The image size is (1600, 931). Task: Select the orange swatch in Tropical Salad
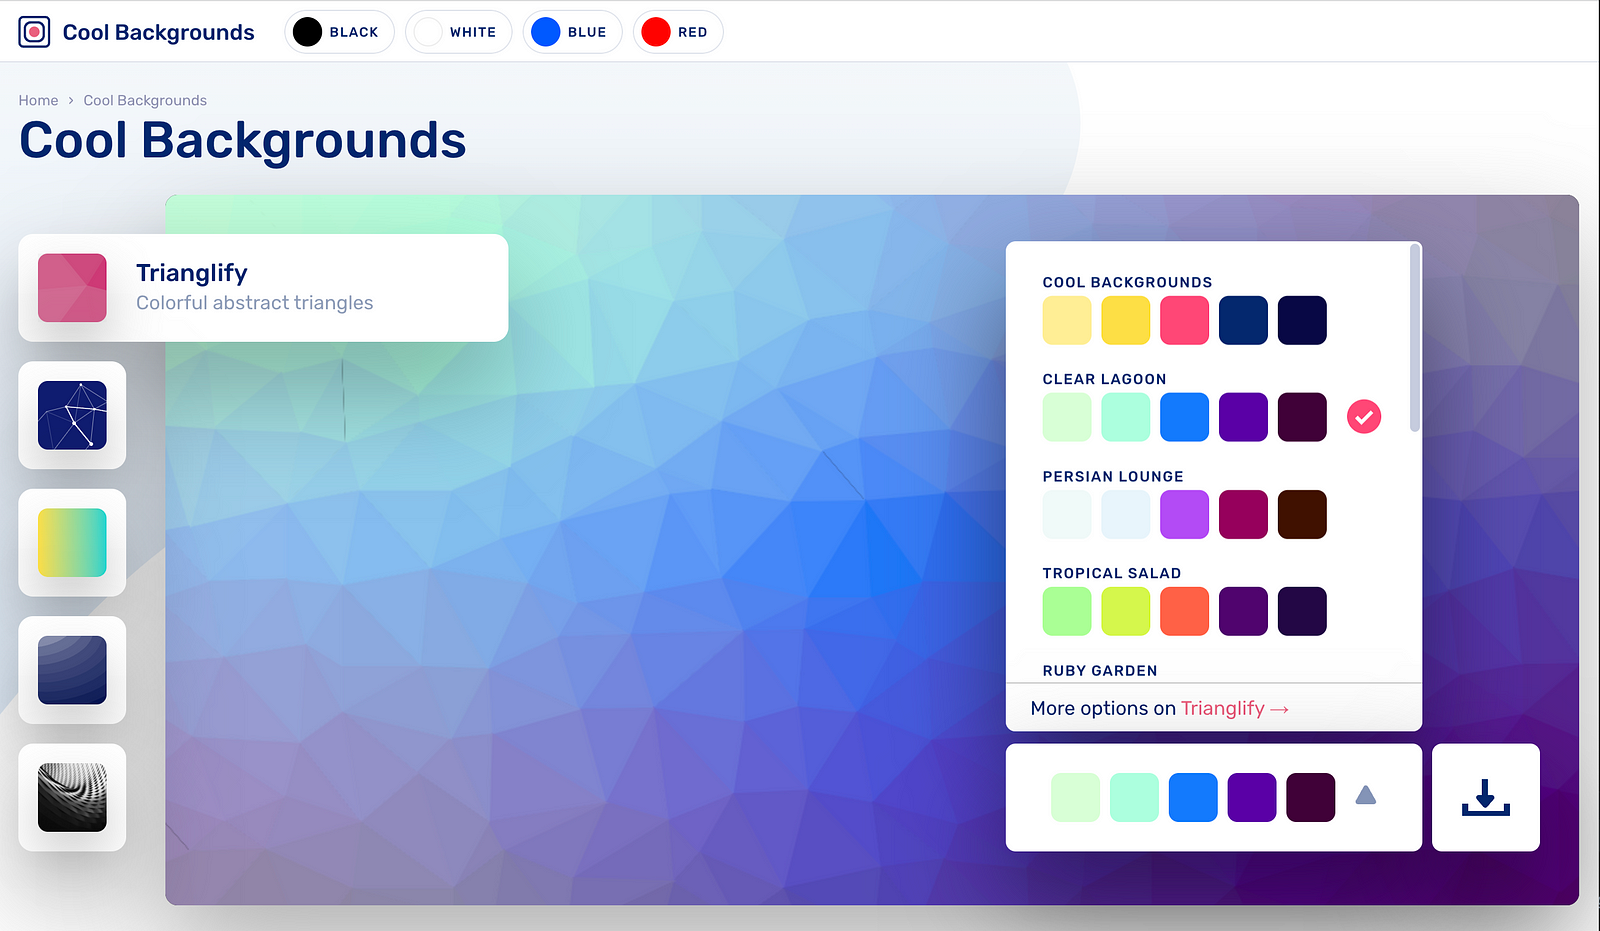click(x=1184, y=611)
